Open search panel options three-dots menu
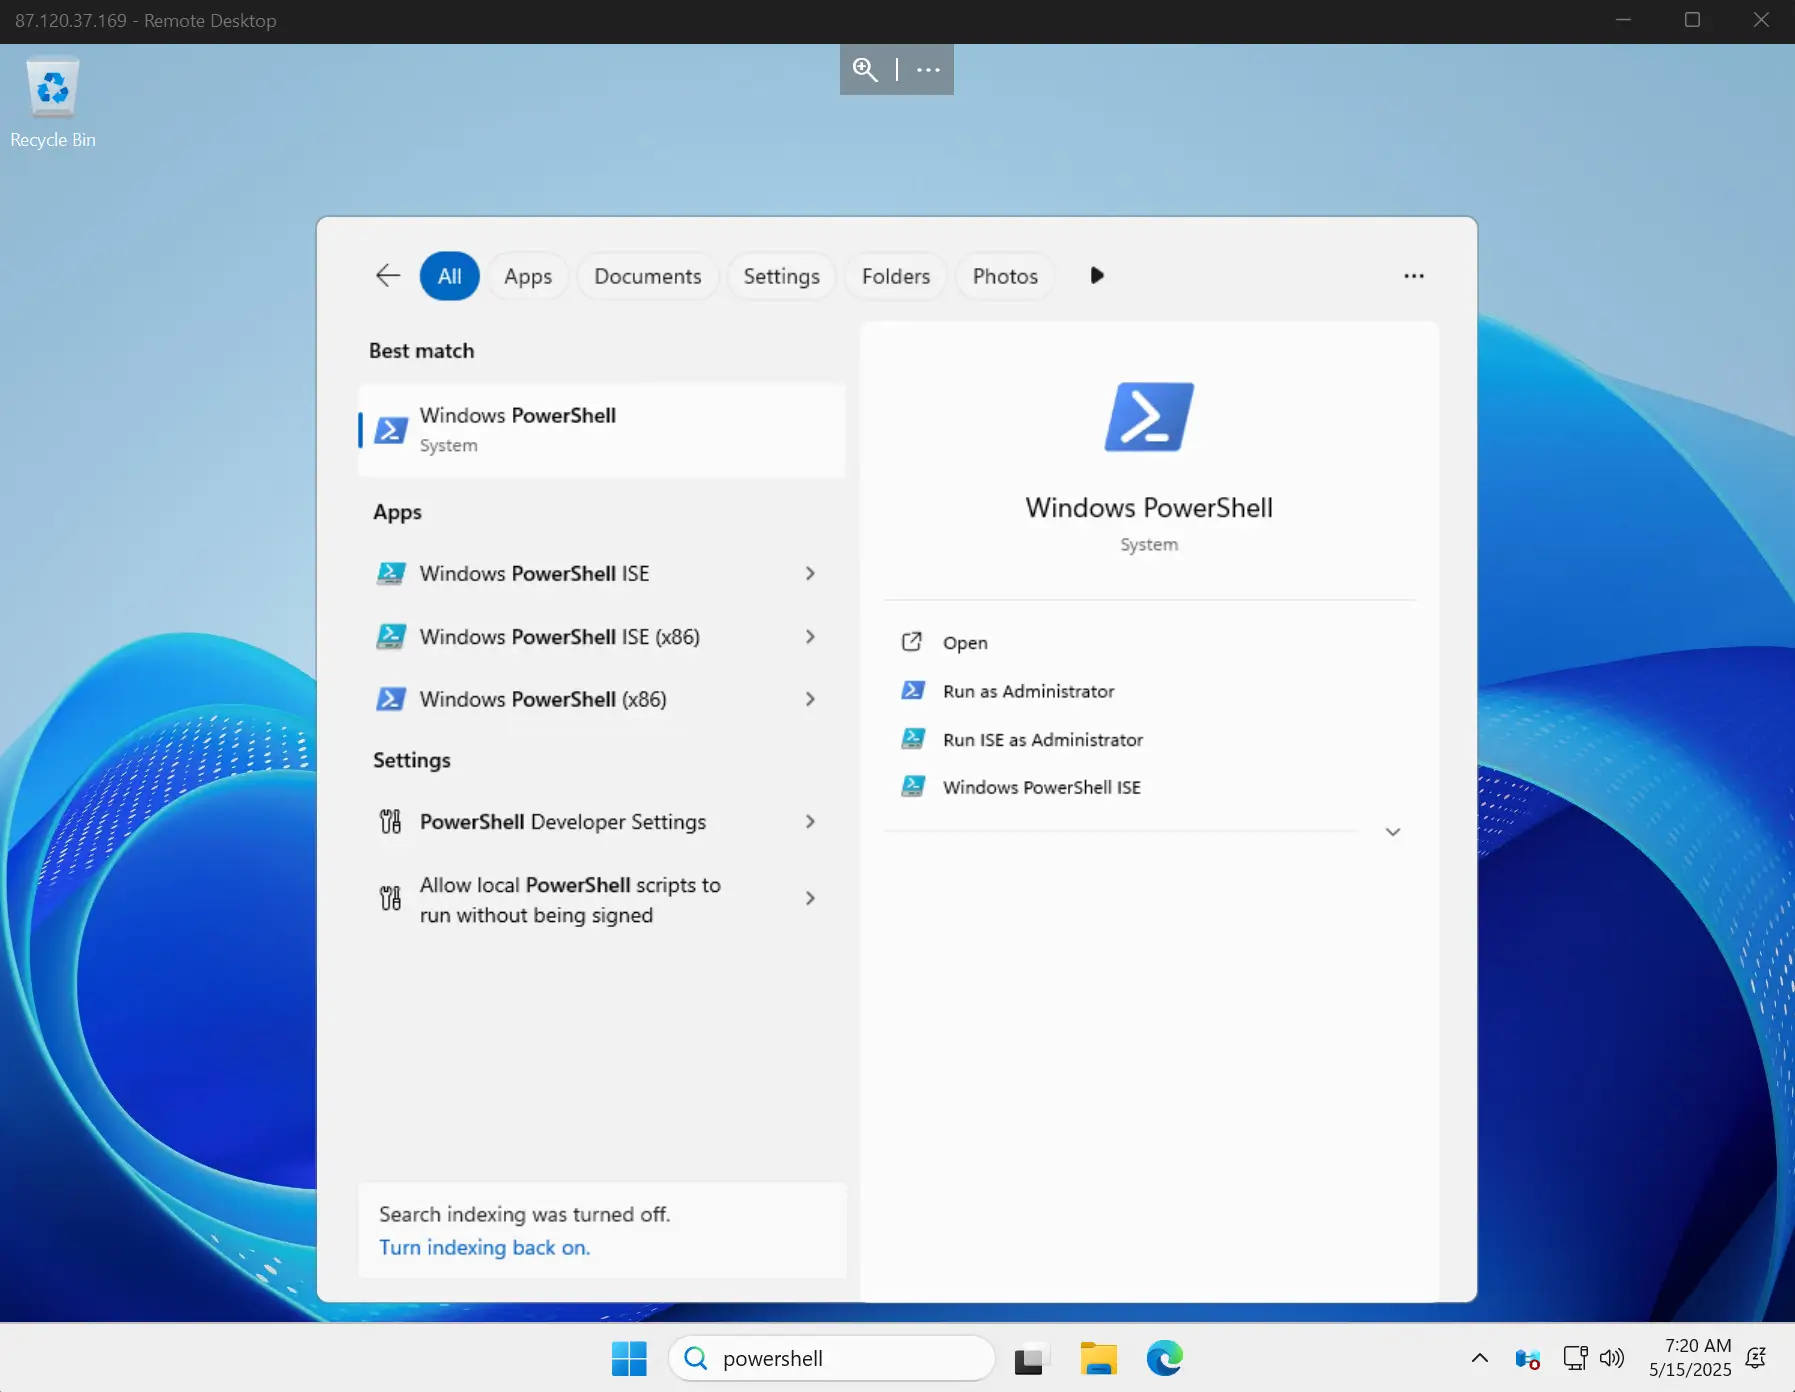The image size is (1795, 1392). pos(1413,276)
